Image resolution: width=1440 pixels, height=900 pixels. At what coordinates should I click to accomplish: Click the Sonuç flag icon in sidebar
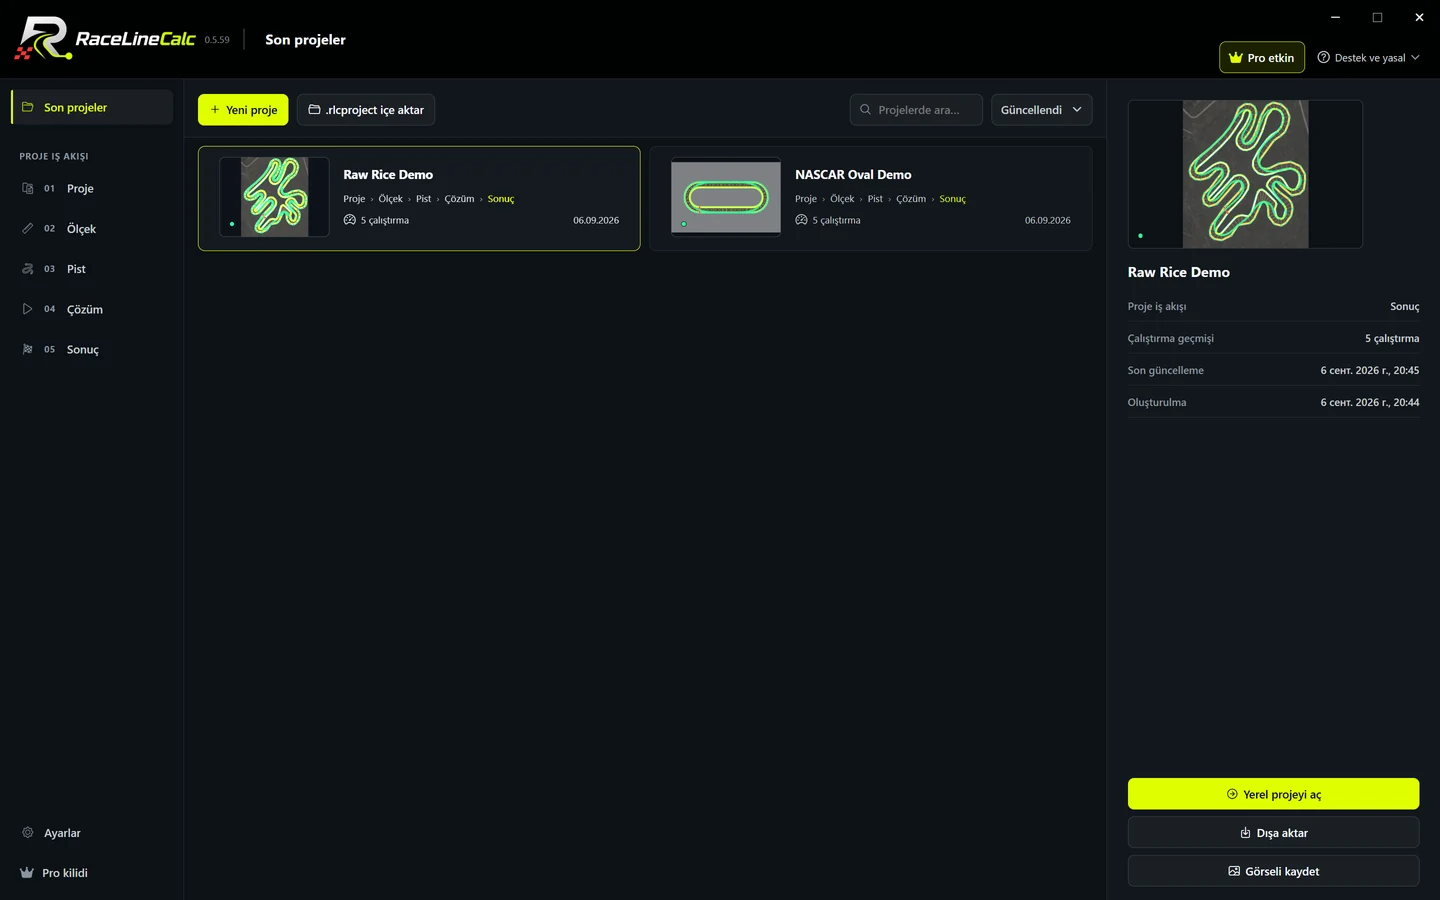point(28,349)
